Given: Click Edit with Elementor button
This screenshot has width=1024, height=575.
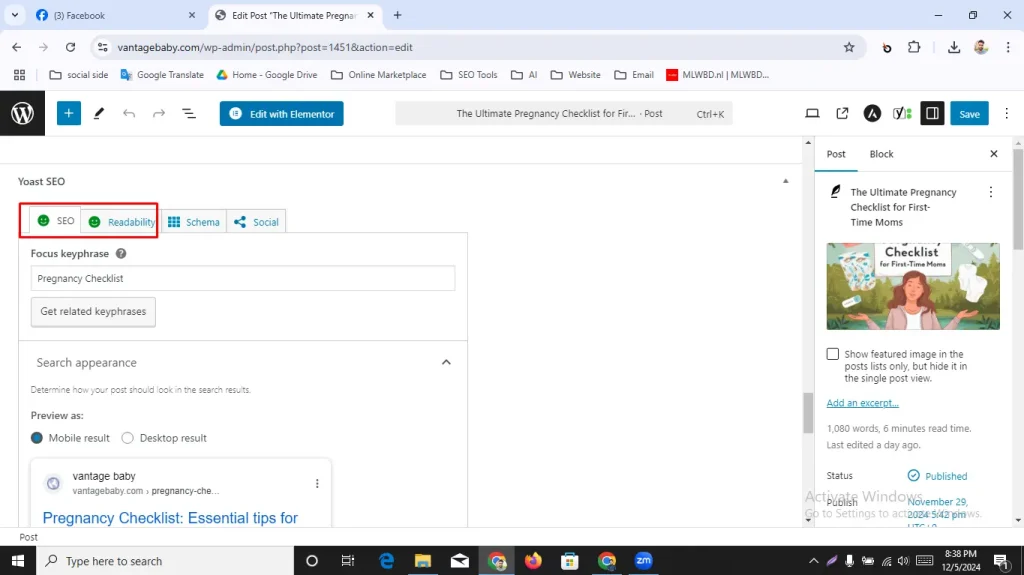Looking at the screenshot, I should click(x=281, y=114).
